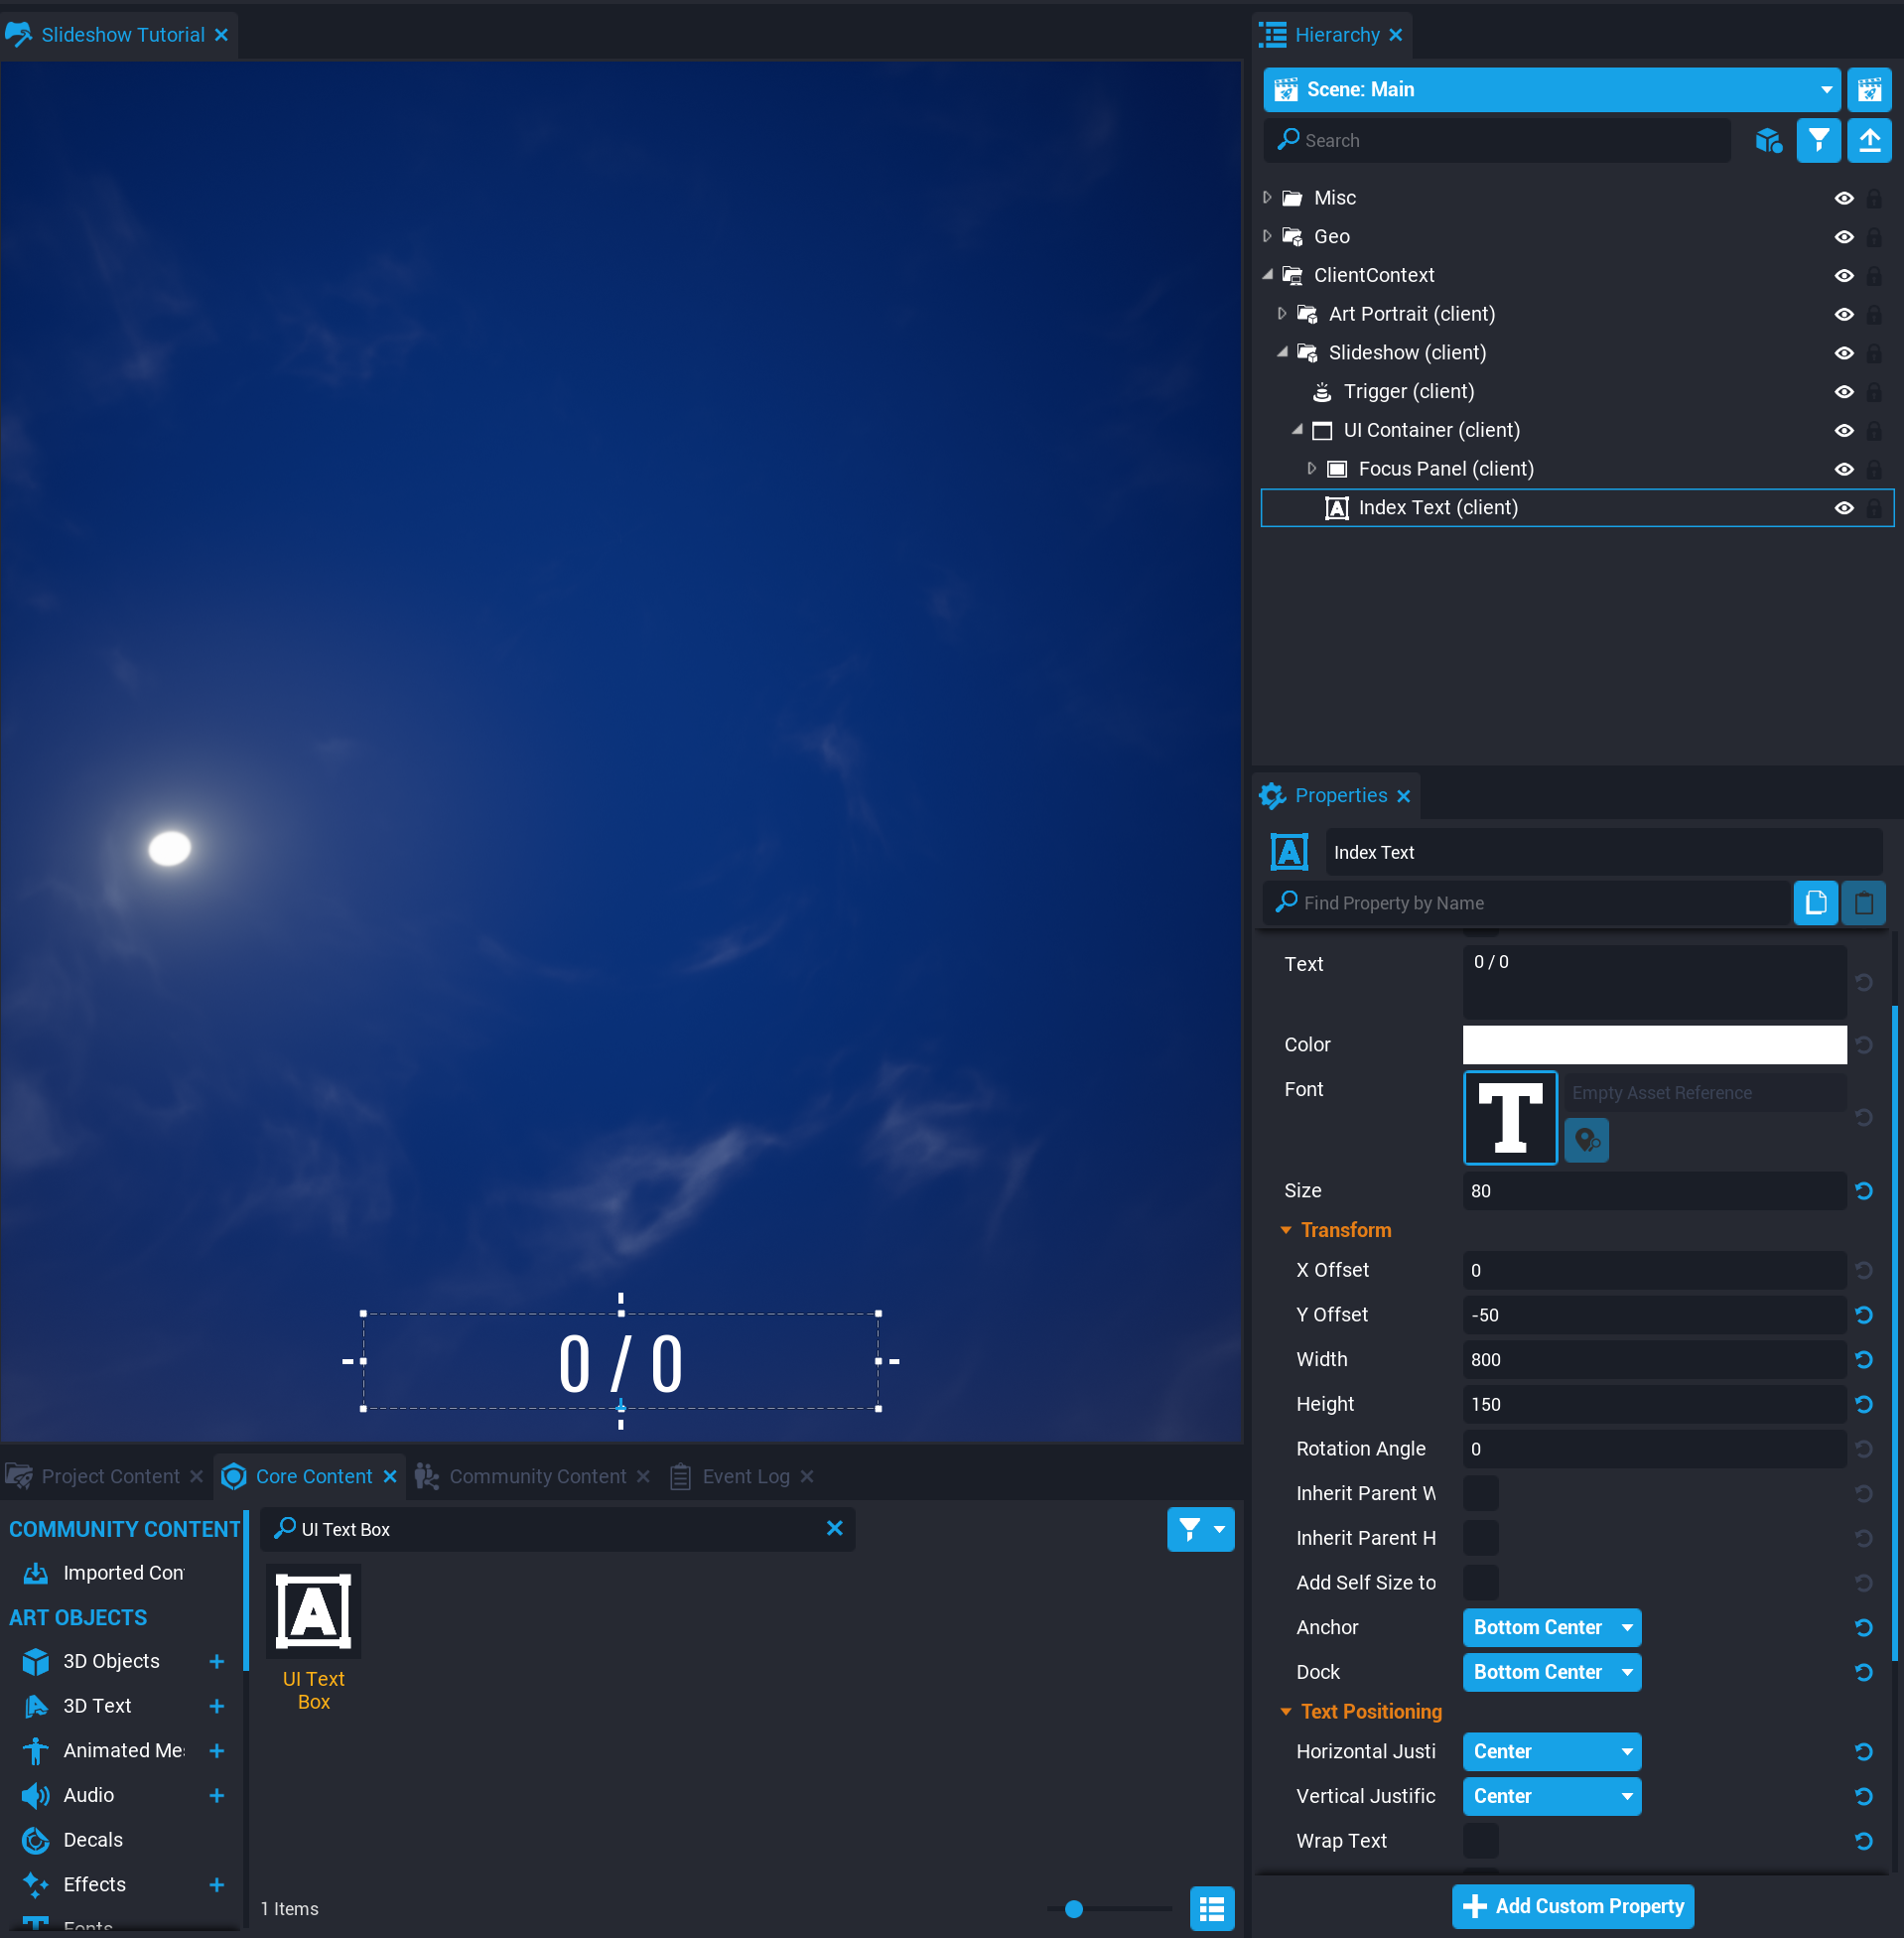
Task: Open the Anchor Bottom Center dropdown
Action: [1551, 1627]
